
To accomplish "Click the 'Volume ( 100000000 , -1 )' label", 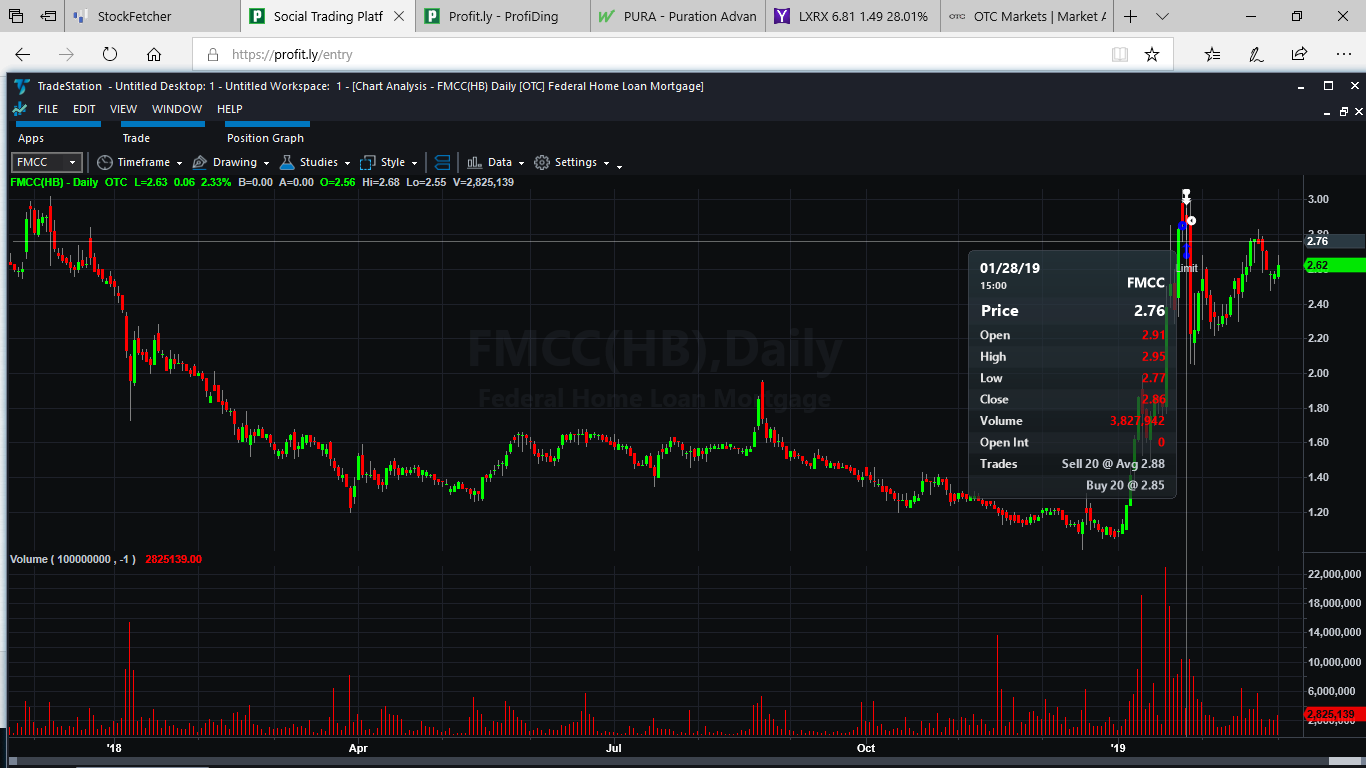I will click(x=73, y=559).
